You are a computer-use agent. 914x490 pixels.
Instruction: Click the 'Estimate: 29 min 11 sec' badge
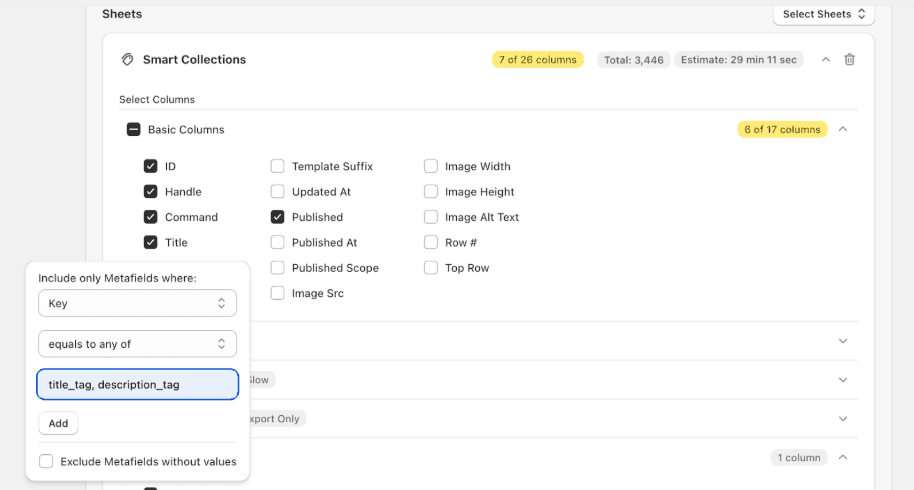739,59
